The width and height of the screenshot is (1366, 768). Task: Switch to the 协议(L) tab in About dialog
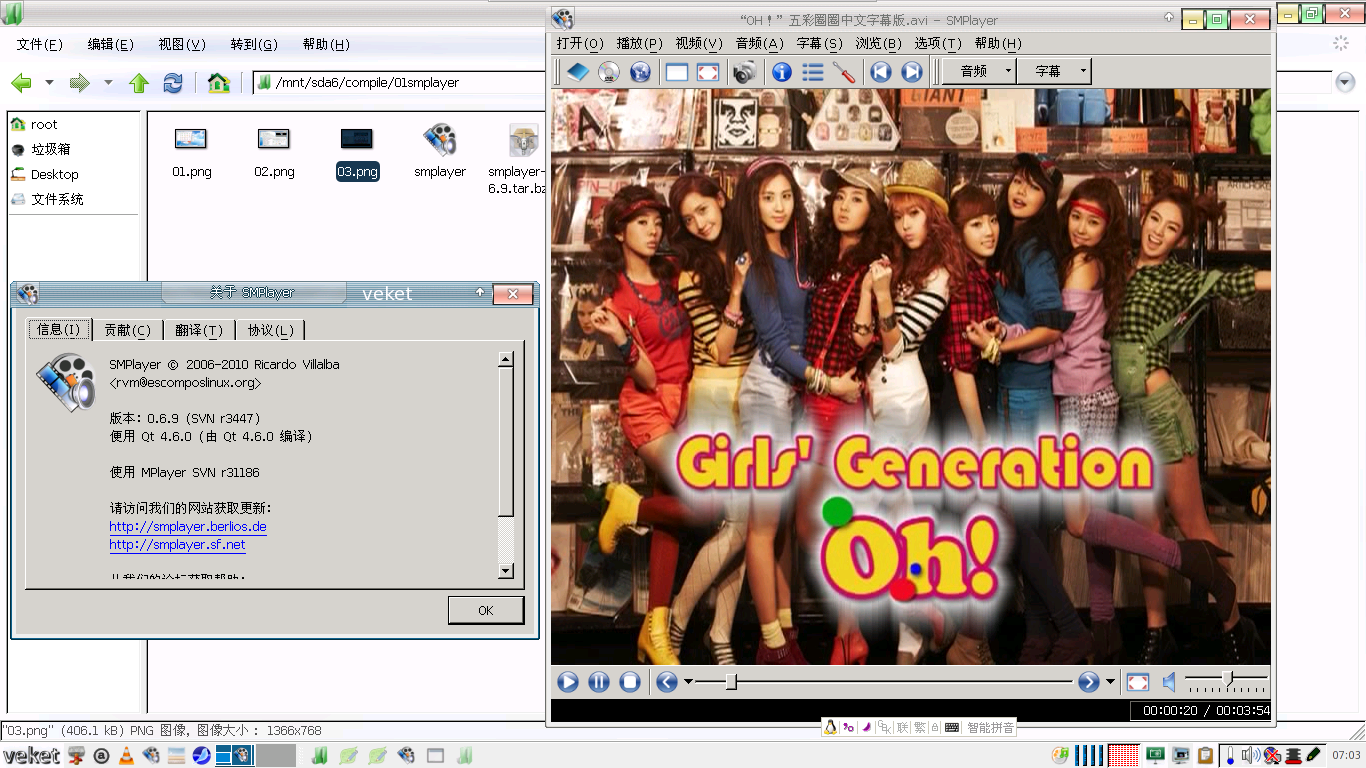click(x=270, y=330)
